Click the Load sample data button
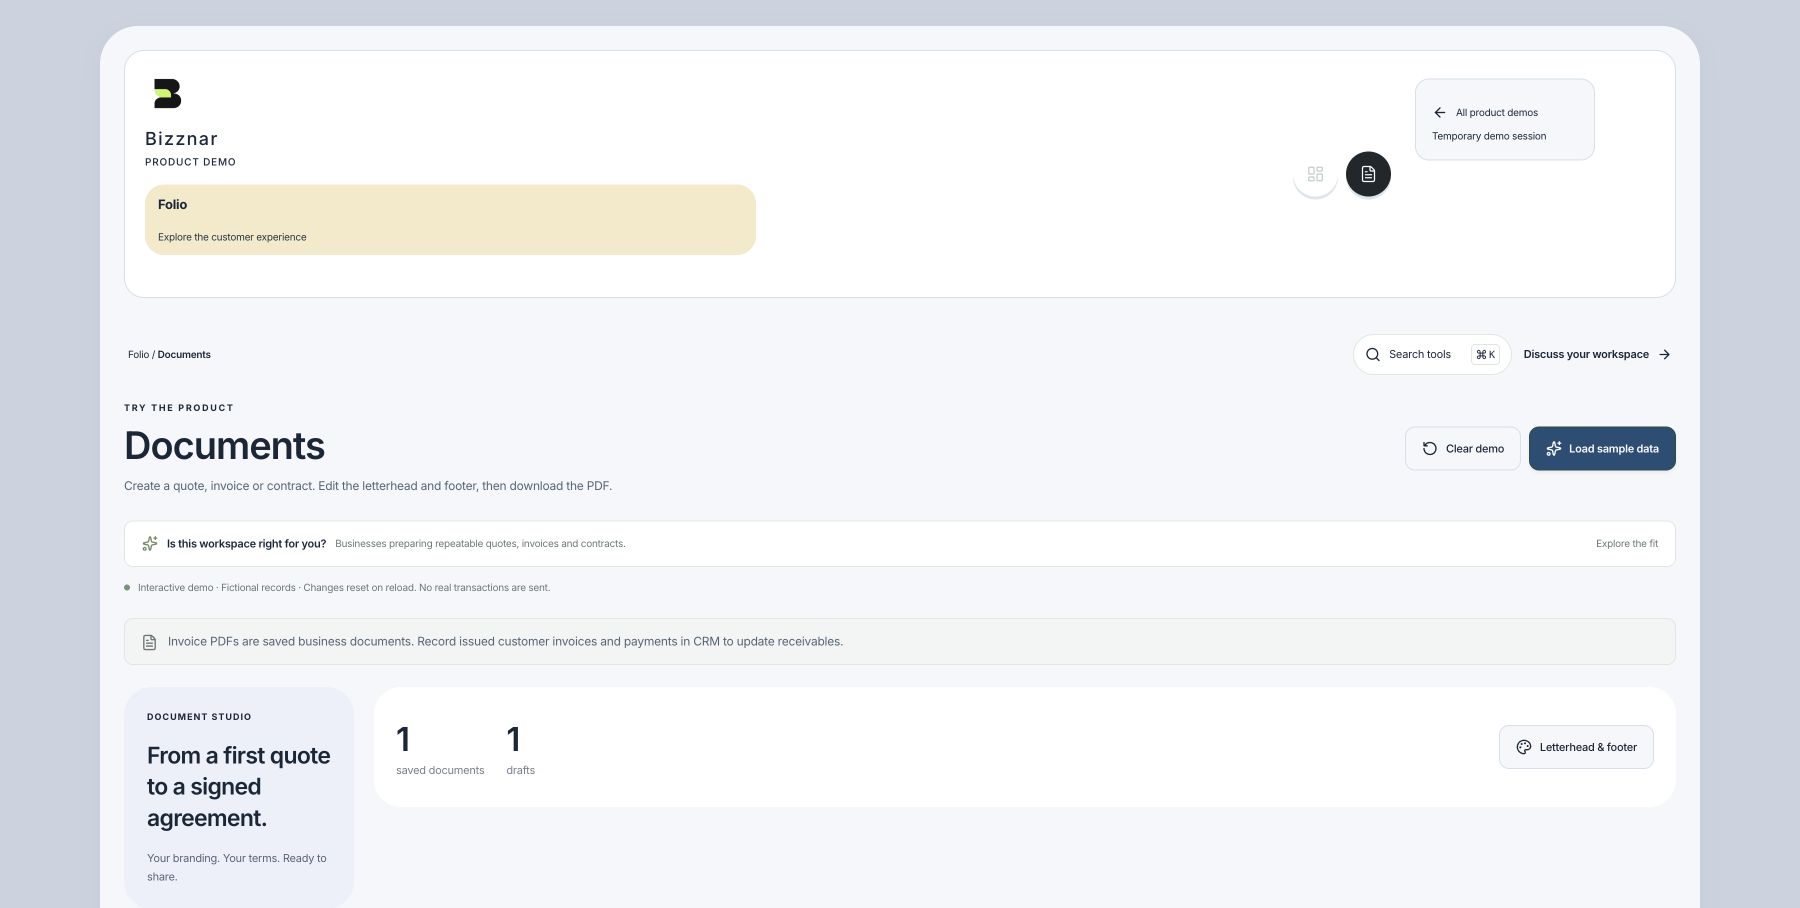 click(x=1602, y=449)
